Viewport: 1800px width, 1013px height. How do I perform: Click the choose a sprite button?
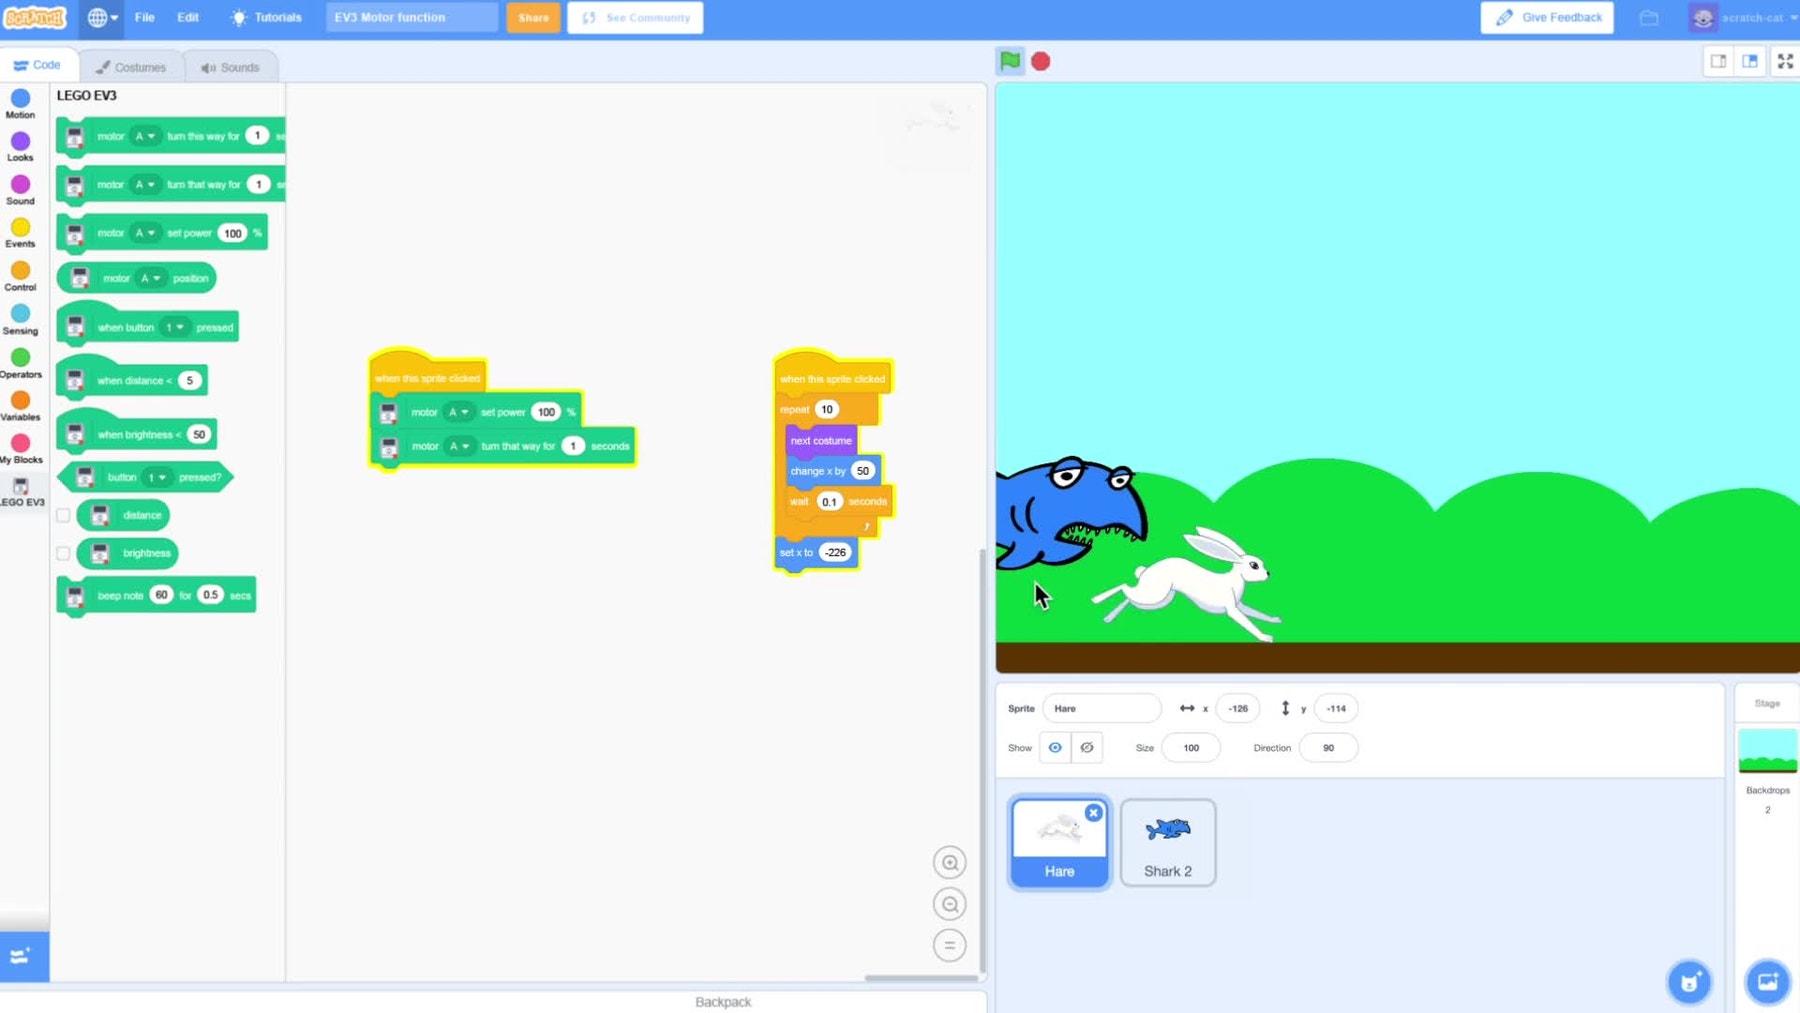[1689, 982]
